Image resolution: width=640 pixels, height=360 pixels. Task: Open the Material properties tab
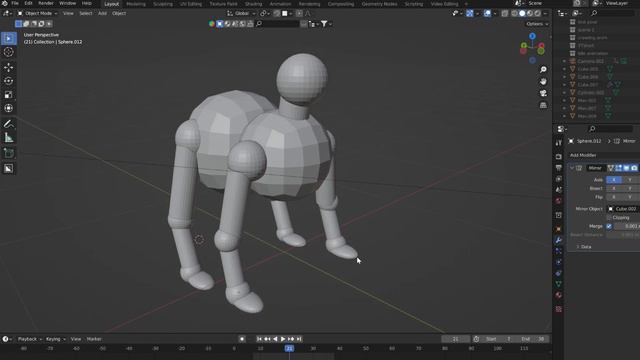point(559,295)
